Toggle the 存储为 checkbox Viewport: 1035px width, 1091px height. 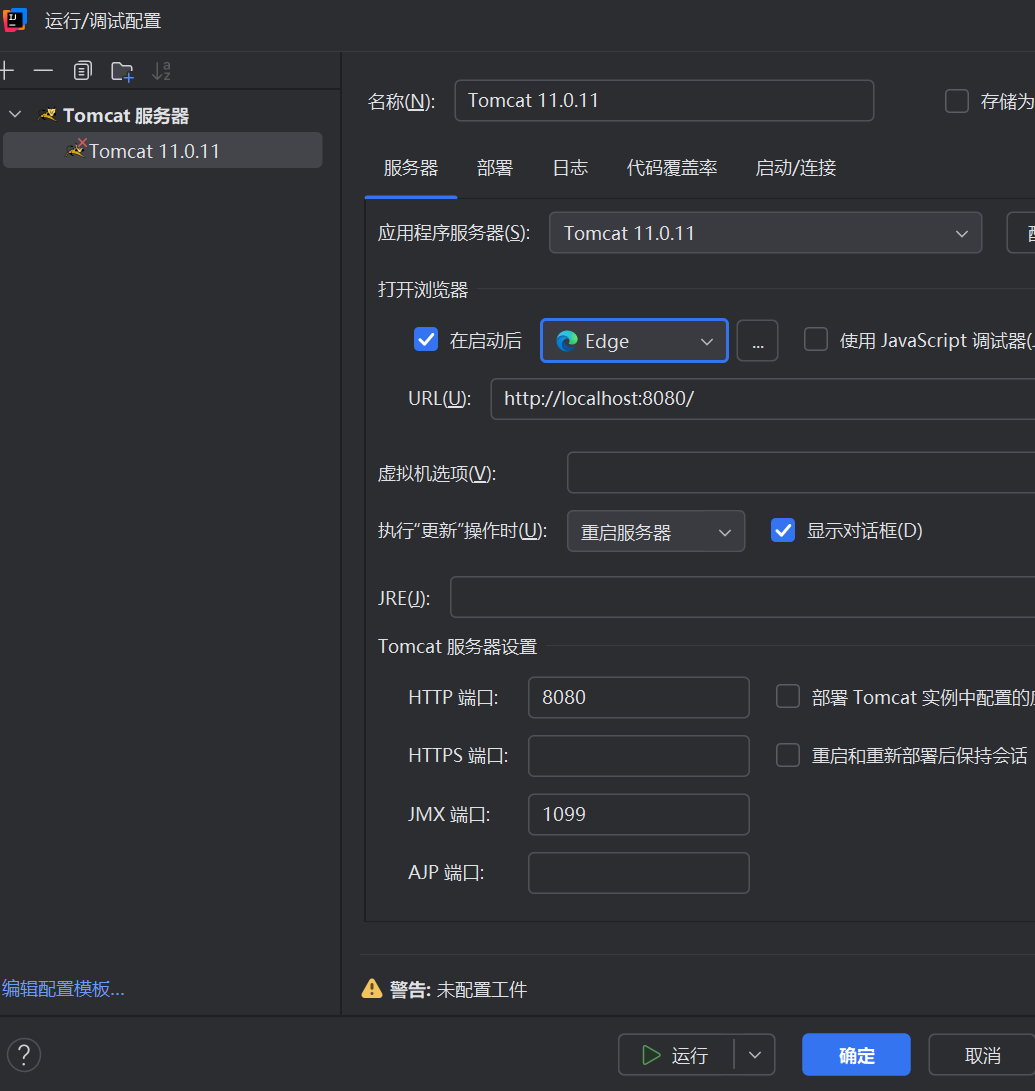956,101
